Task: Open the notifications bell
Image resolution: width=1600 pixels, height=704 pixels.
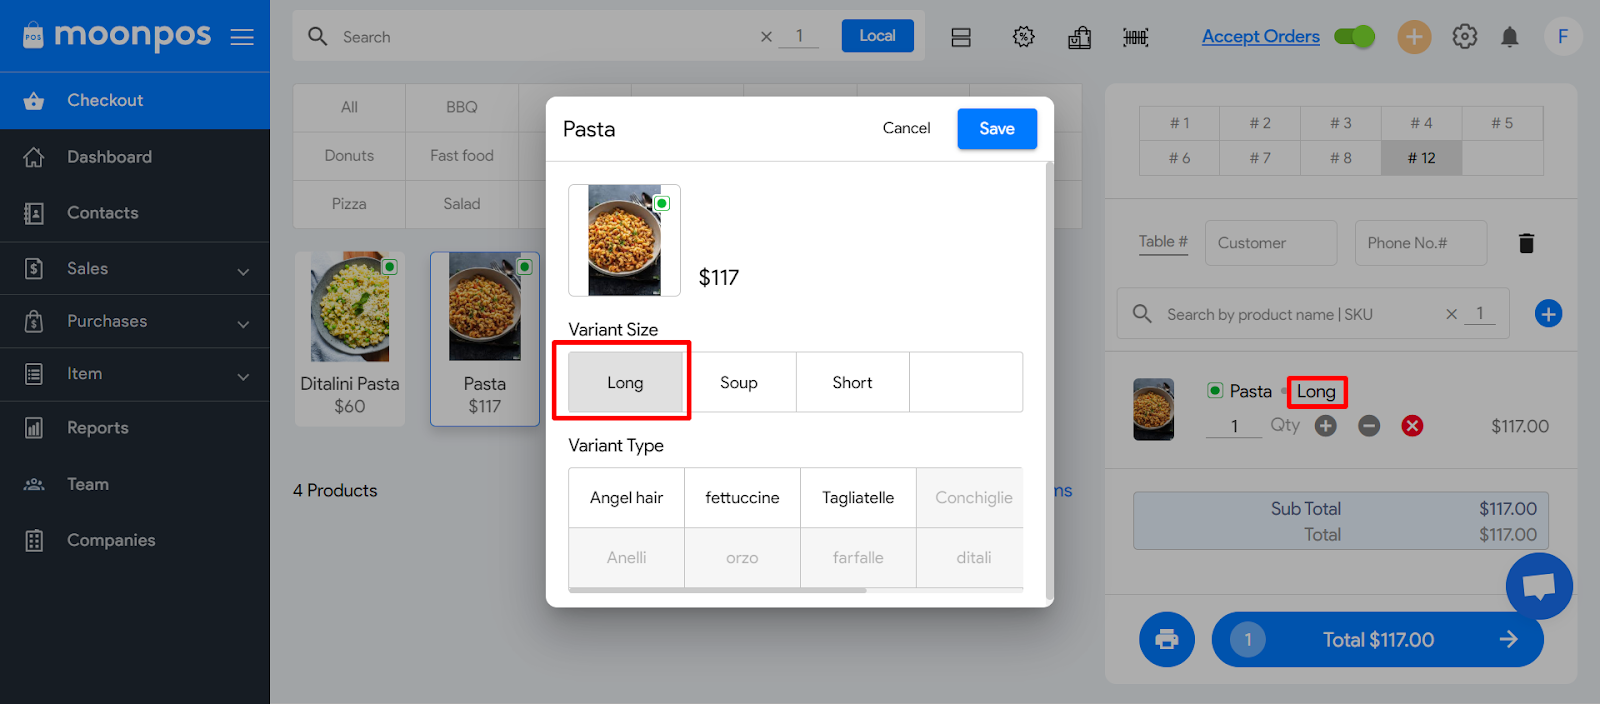Action: pos(1509,37)
